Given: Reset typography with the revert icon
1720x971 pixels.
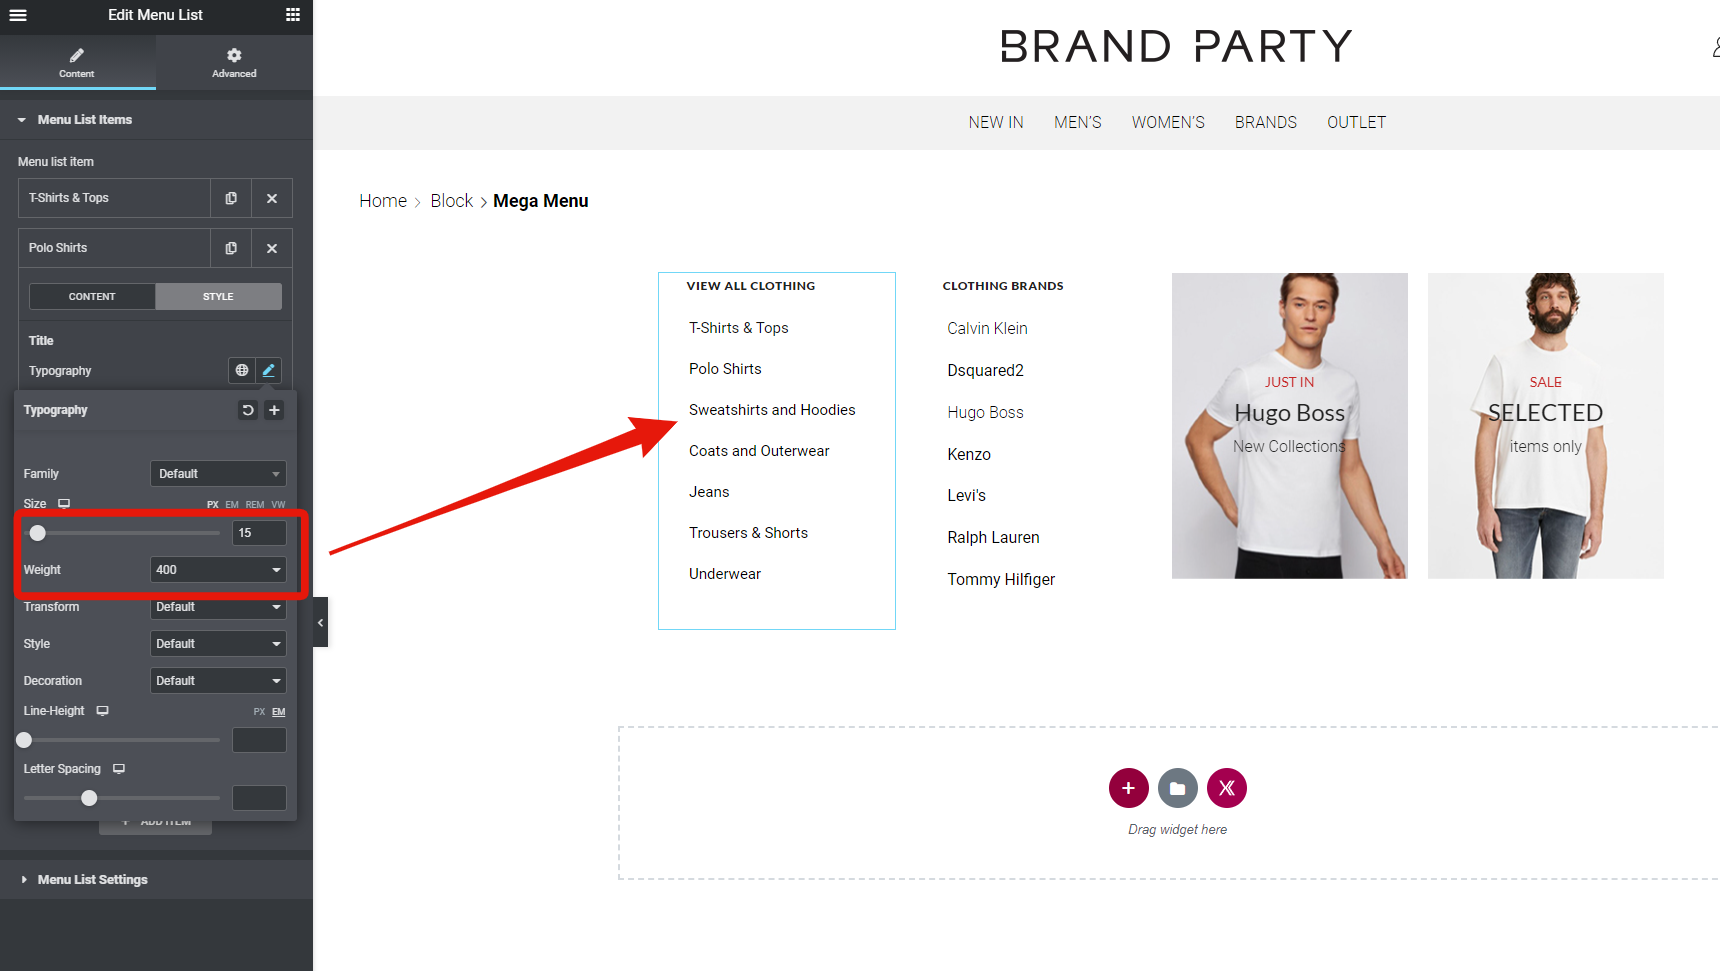Looking at the screenshot, I should [x=248, y=410].
